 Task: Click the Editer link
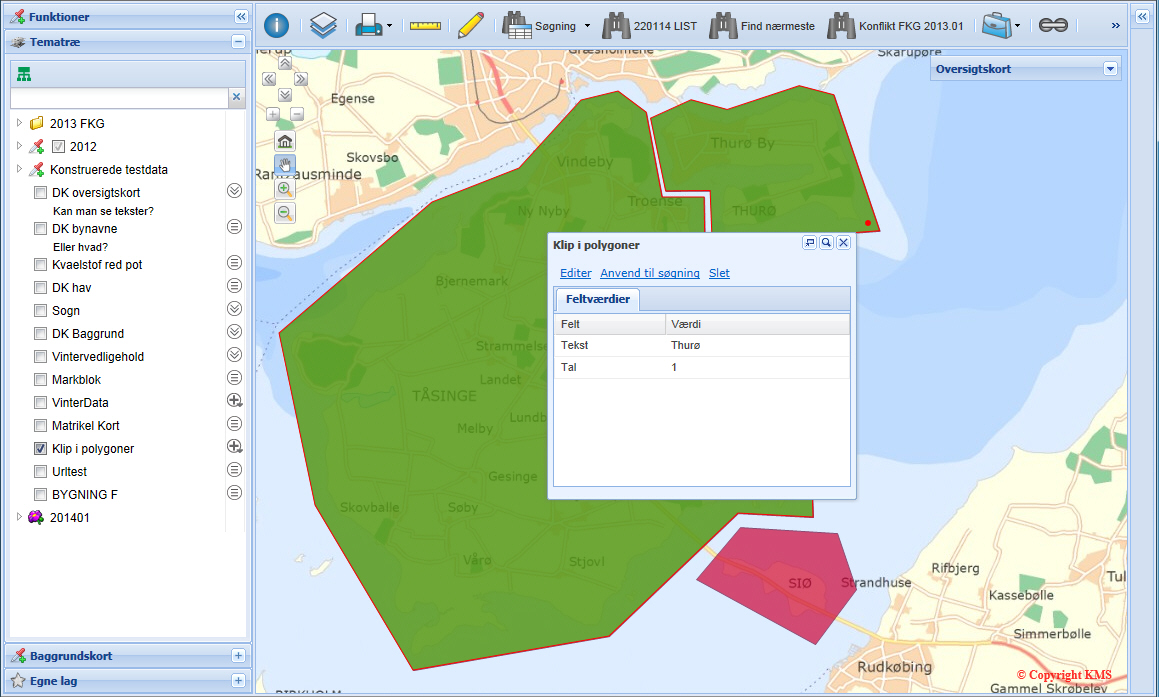point(576,273)
